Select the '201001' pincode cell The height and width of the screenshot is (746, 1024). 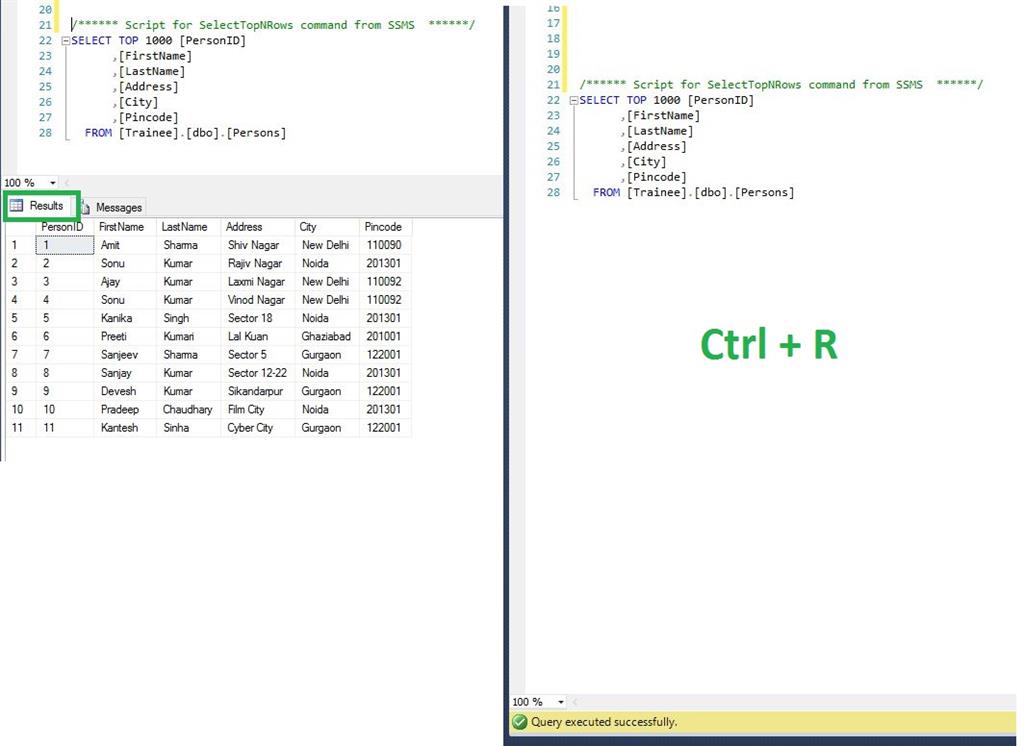pos(385,336)
